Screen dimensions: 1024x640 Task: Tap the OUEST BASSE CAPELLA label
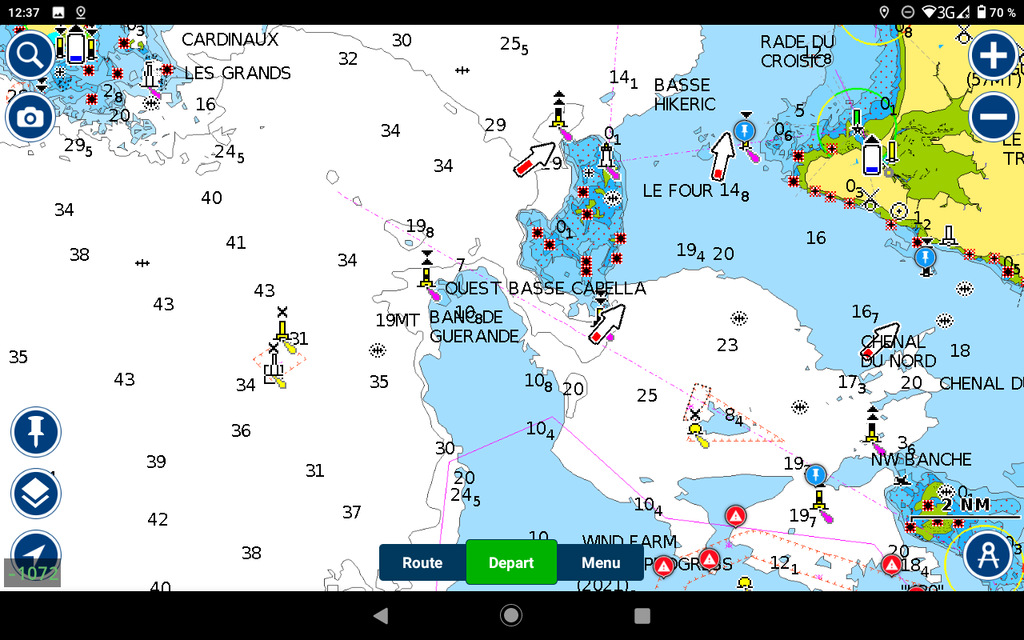tap(545, 289)
